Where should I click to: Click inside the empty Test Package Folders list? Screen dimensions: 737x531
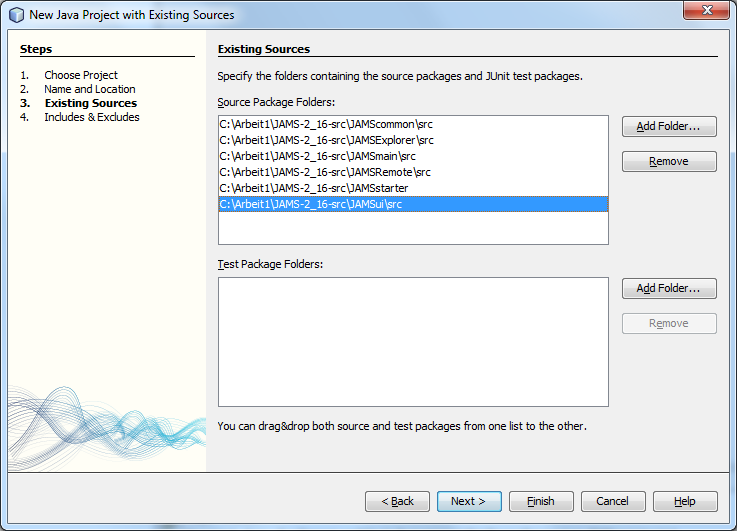(x=412, y=341)
